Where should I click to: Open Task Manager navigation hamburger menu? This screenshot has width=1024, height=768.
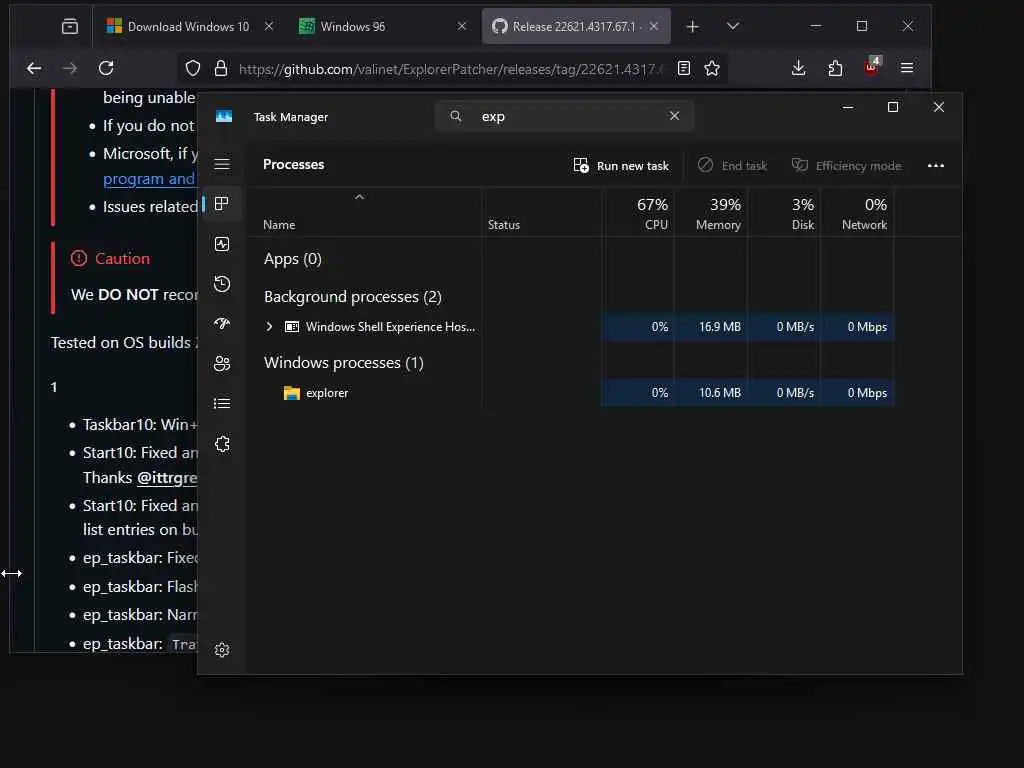[222, 165]
